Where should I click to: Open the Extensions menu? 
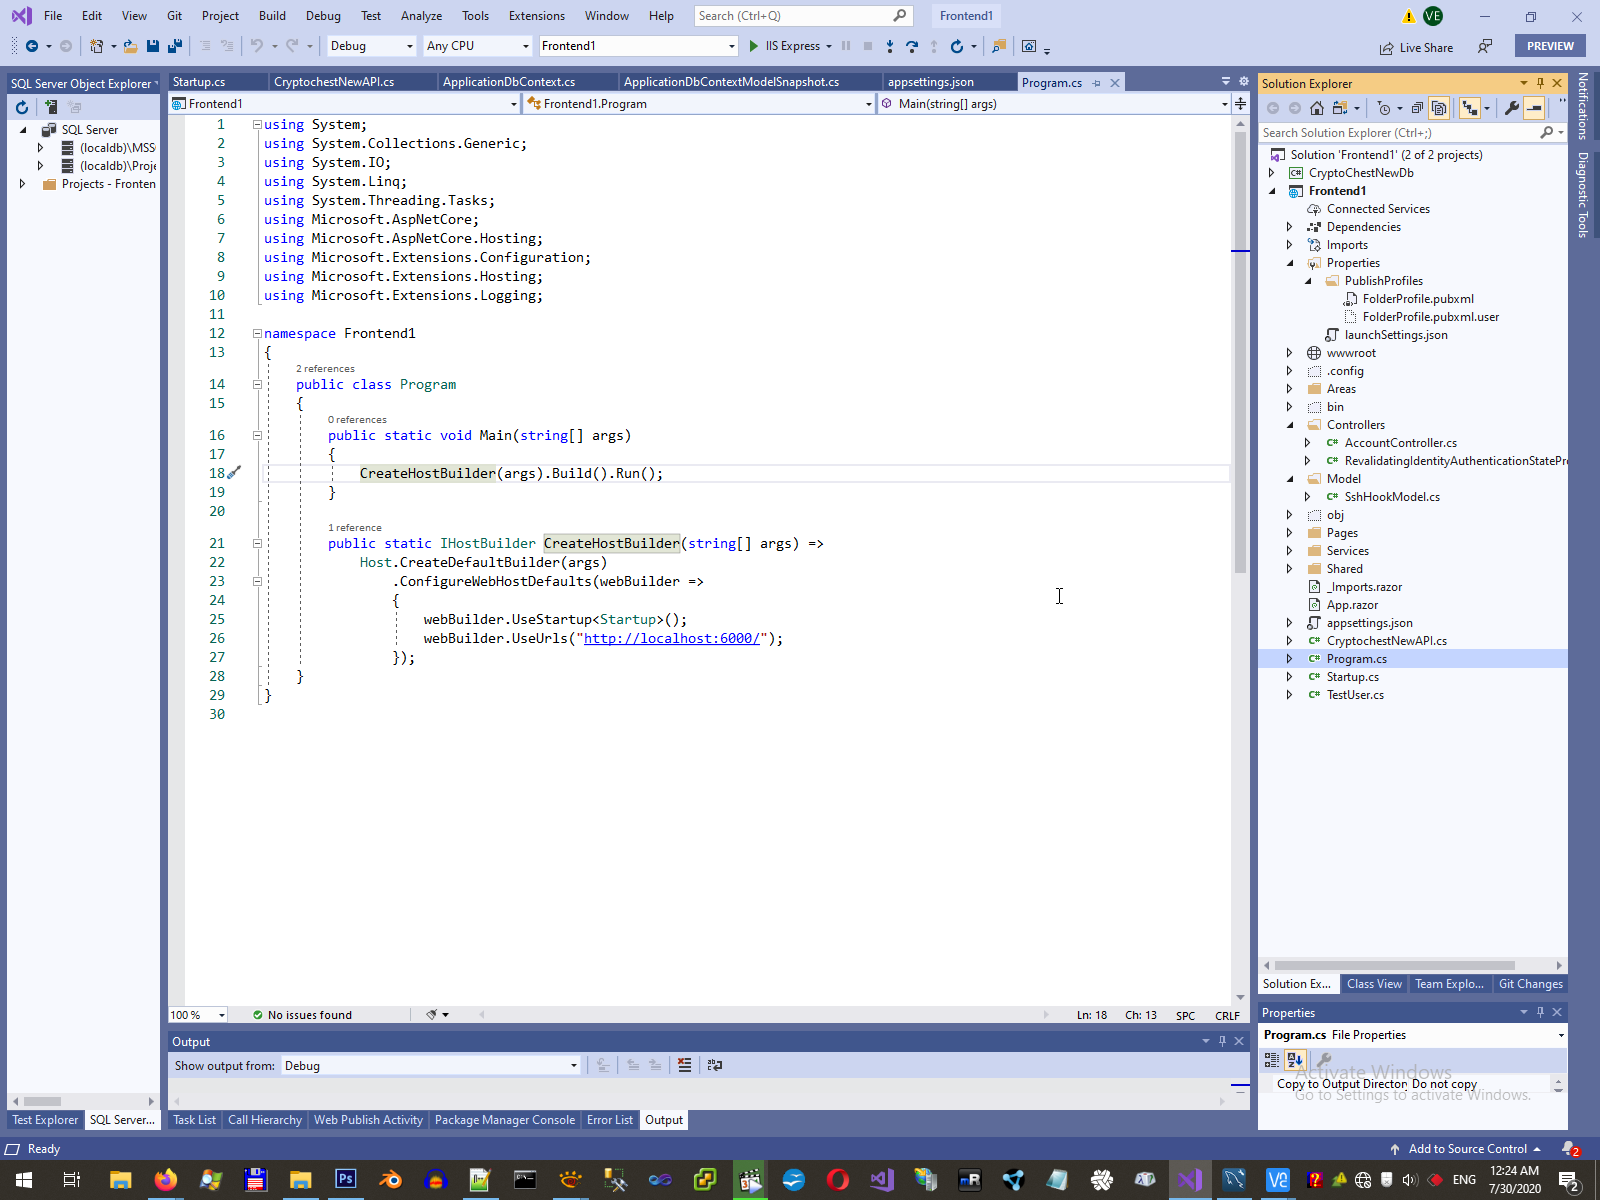pyautogui.click(x=537, y=16)
